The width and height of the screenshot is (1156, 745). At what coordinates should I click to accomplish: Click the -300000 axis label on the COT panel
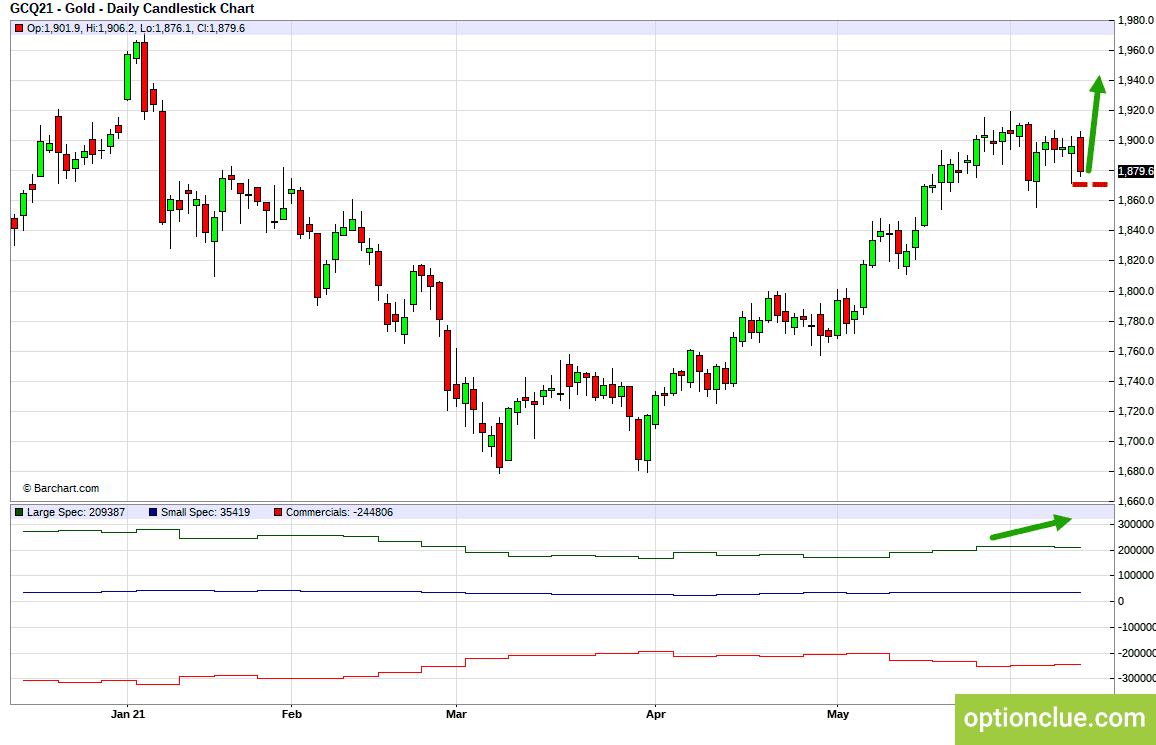coord(1136,678)
